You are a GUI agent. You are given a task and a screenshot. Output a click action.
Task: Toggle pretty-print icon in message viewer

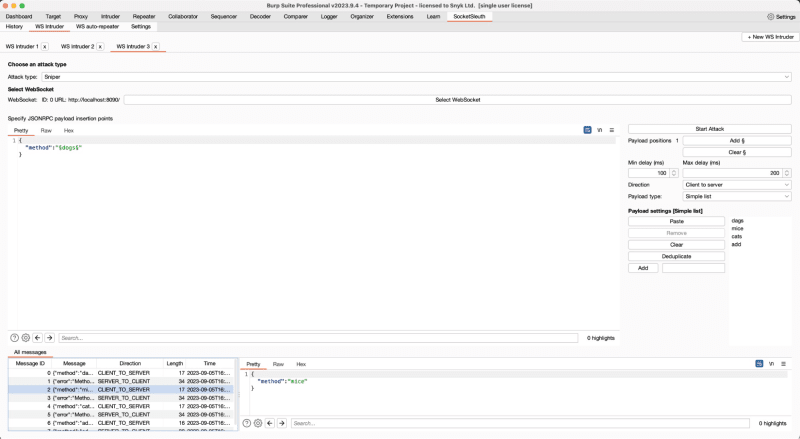pyautogui.click(x=759, y=364)
